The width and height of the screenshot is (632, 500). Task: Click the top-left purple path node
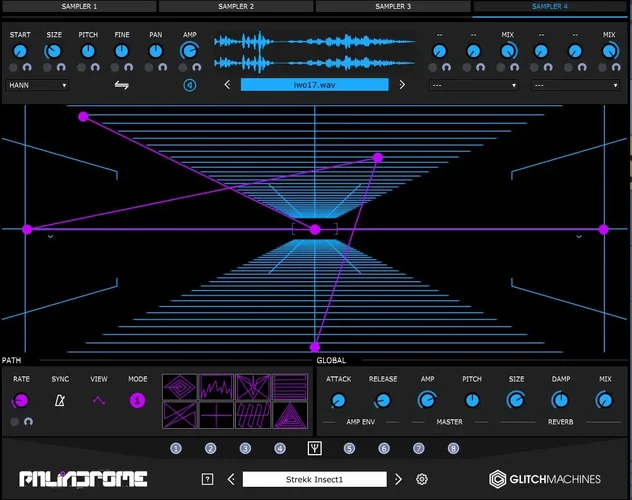pos(83,117)
